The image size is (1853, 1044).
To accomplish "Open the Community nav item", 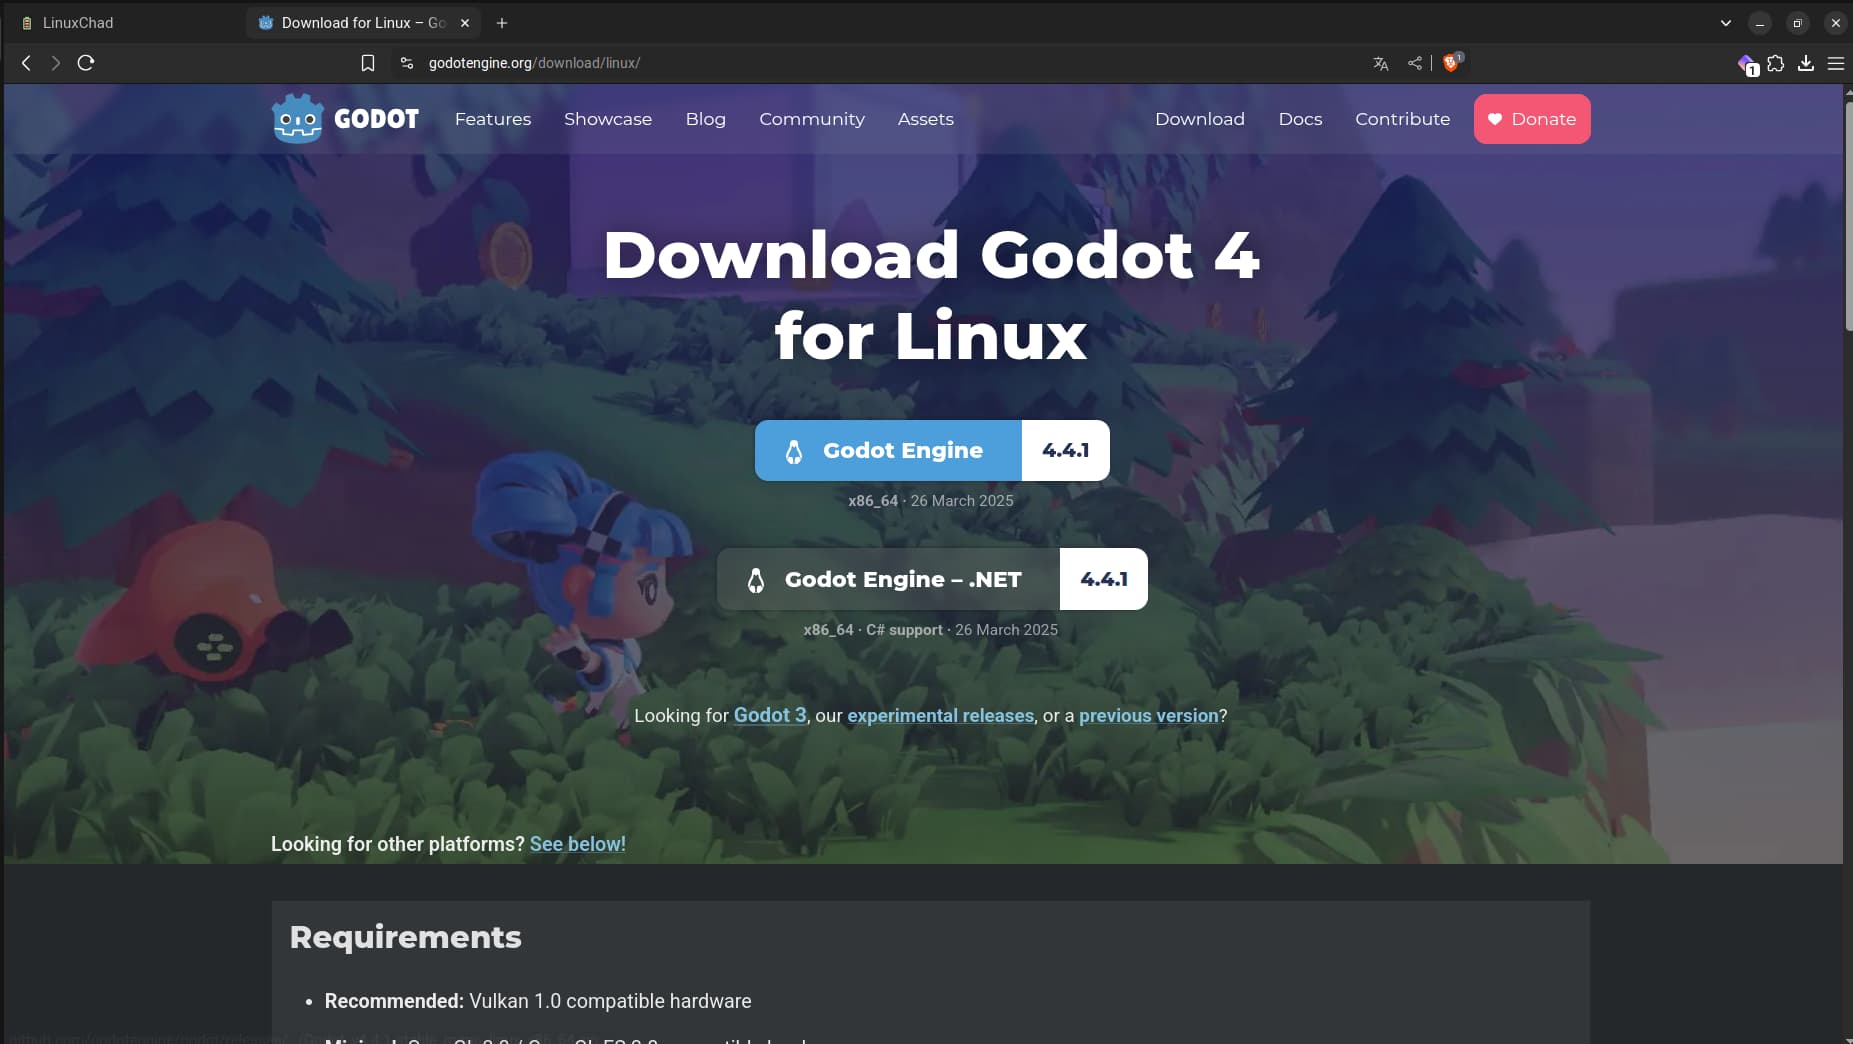I will pyautogui.click(x=812, y=119).
